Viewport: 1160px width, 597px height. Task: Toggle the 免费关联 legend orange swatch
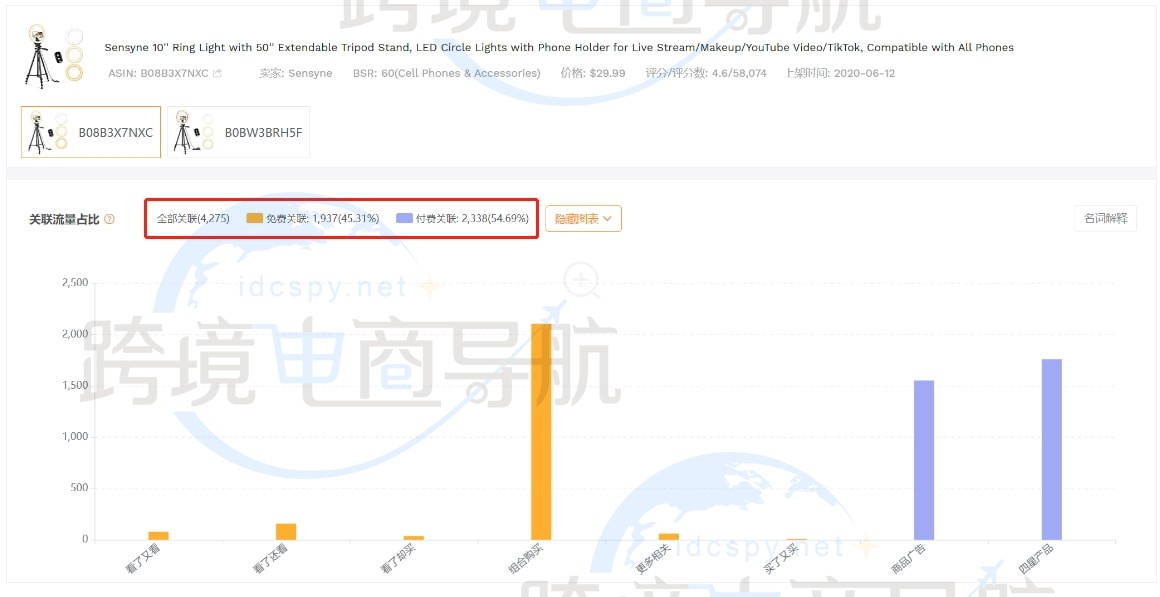[x=254, y=218]
